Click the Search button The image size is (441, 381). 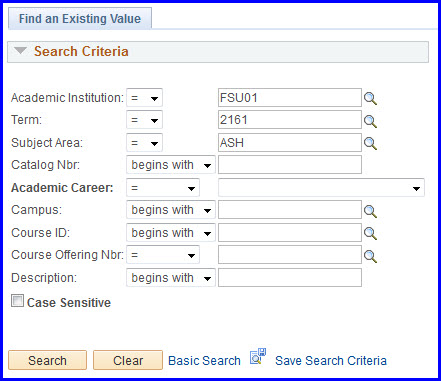pyautogui.click(x=47, y=360)
